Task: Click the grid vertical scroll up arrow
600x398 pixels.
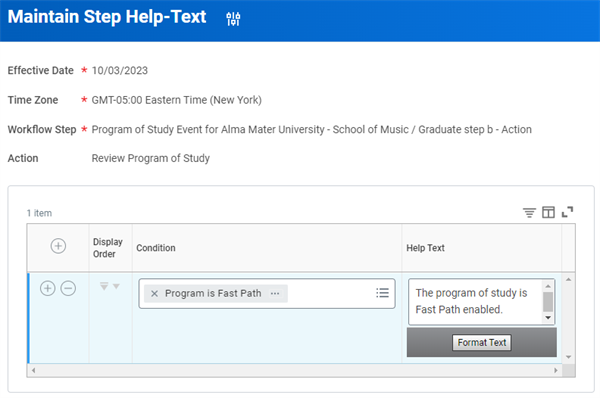Action: (569, 280)
